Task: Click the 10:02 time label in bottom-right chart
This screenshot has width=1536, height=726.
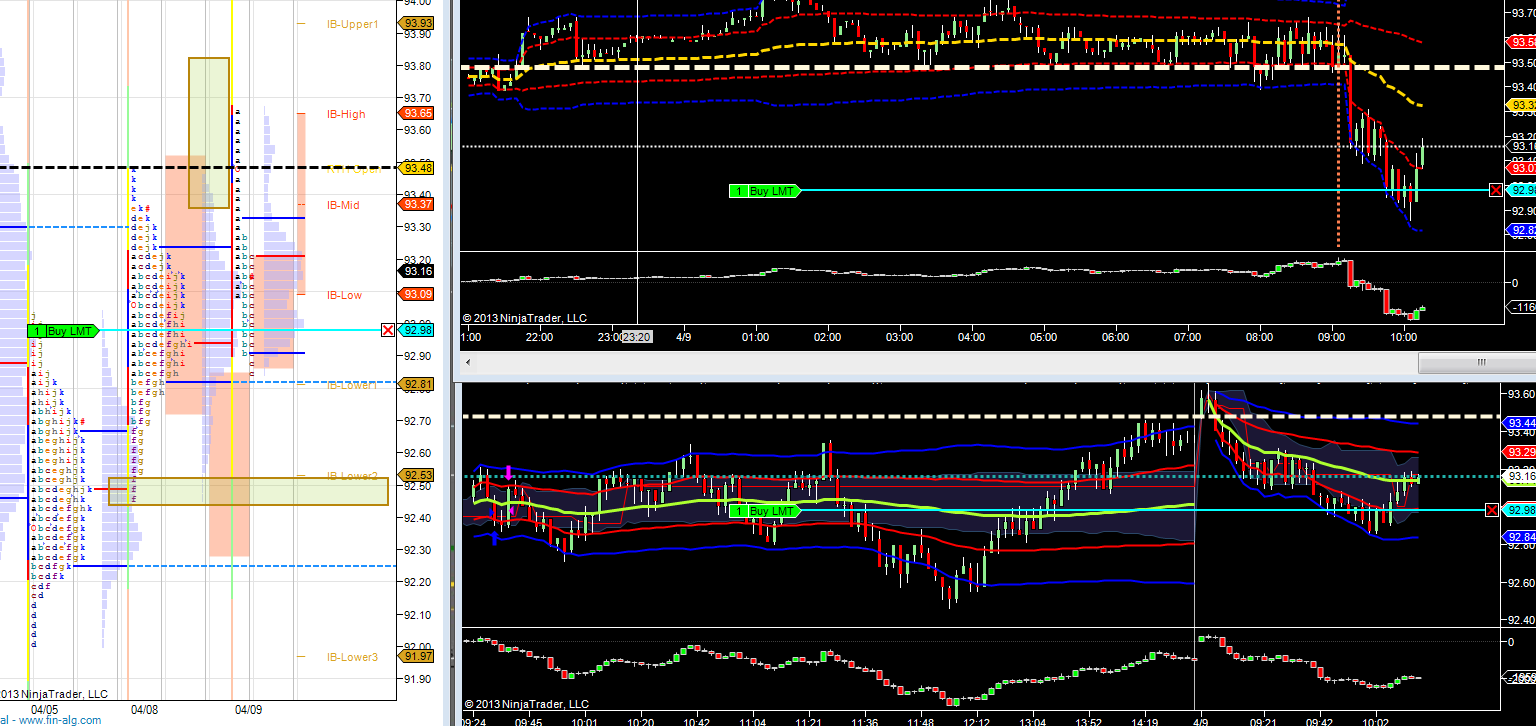Action: [1376, 721]
